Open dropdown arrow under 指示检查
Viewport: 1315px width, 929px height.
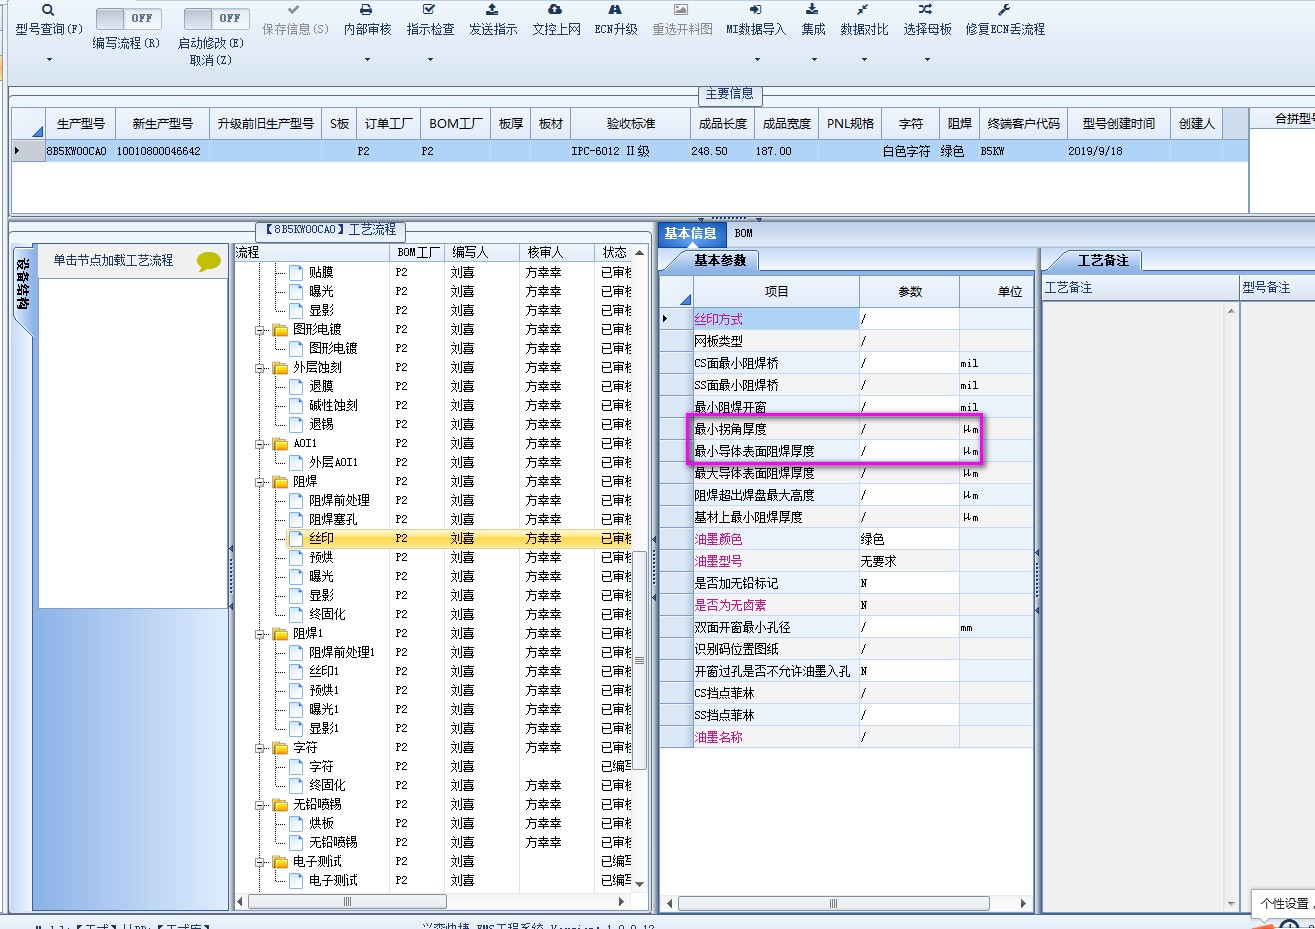[430, 60]
